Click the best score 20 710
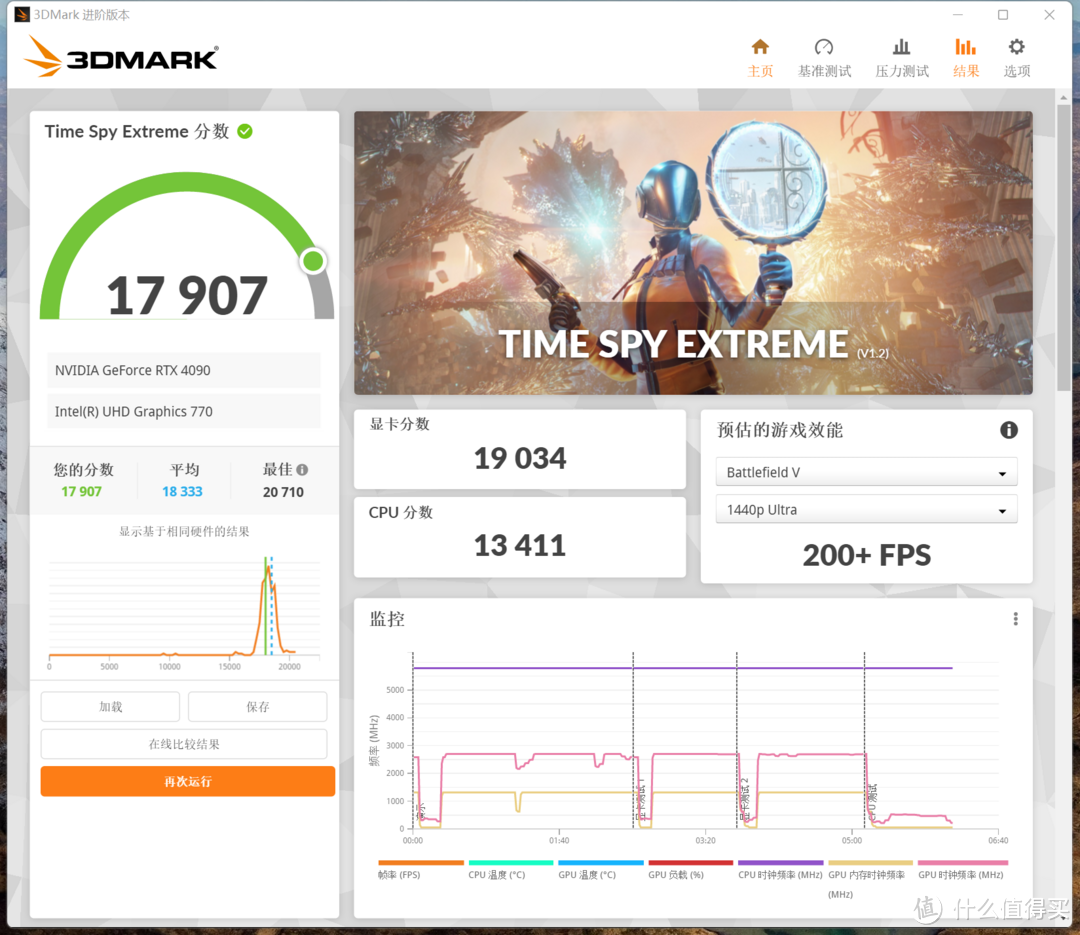1080x935 pixels. pyautogui.click(x=283, y=492)
